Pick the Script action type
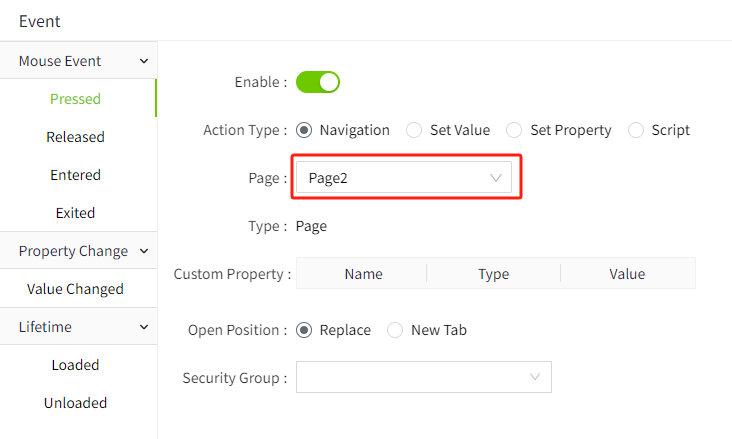 tap(636, 130)
